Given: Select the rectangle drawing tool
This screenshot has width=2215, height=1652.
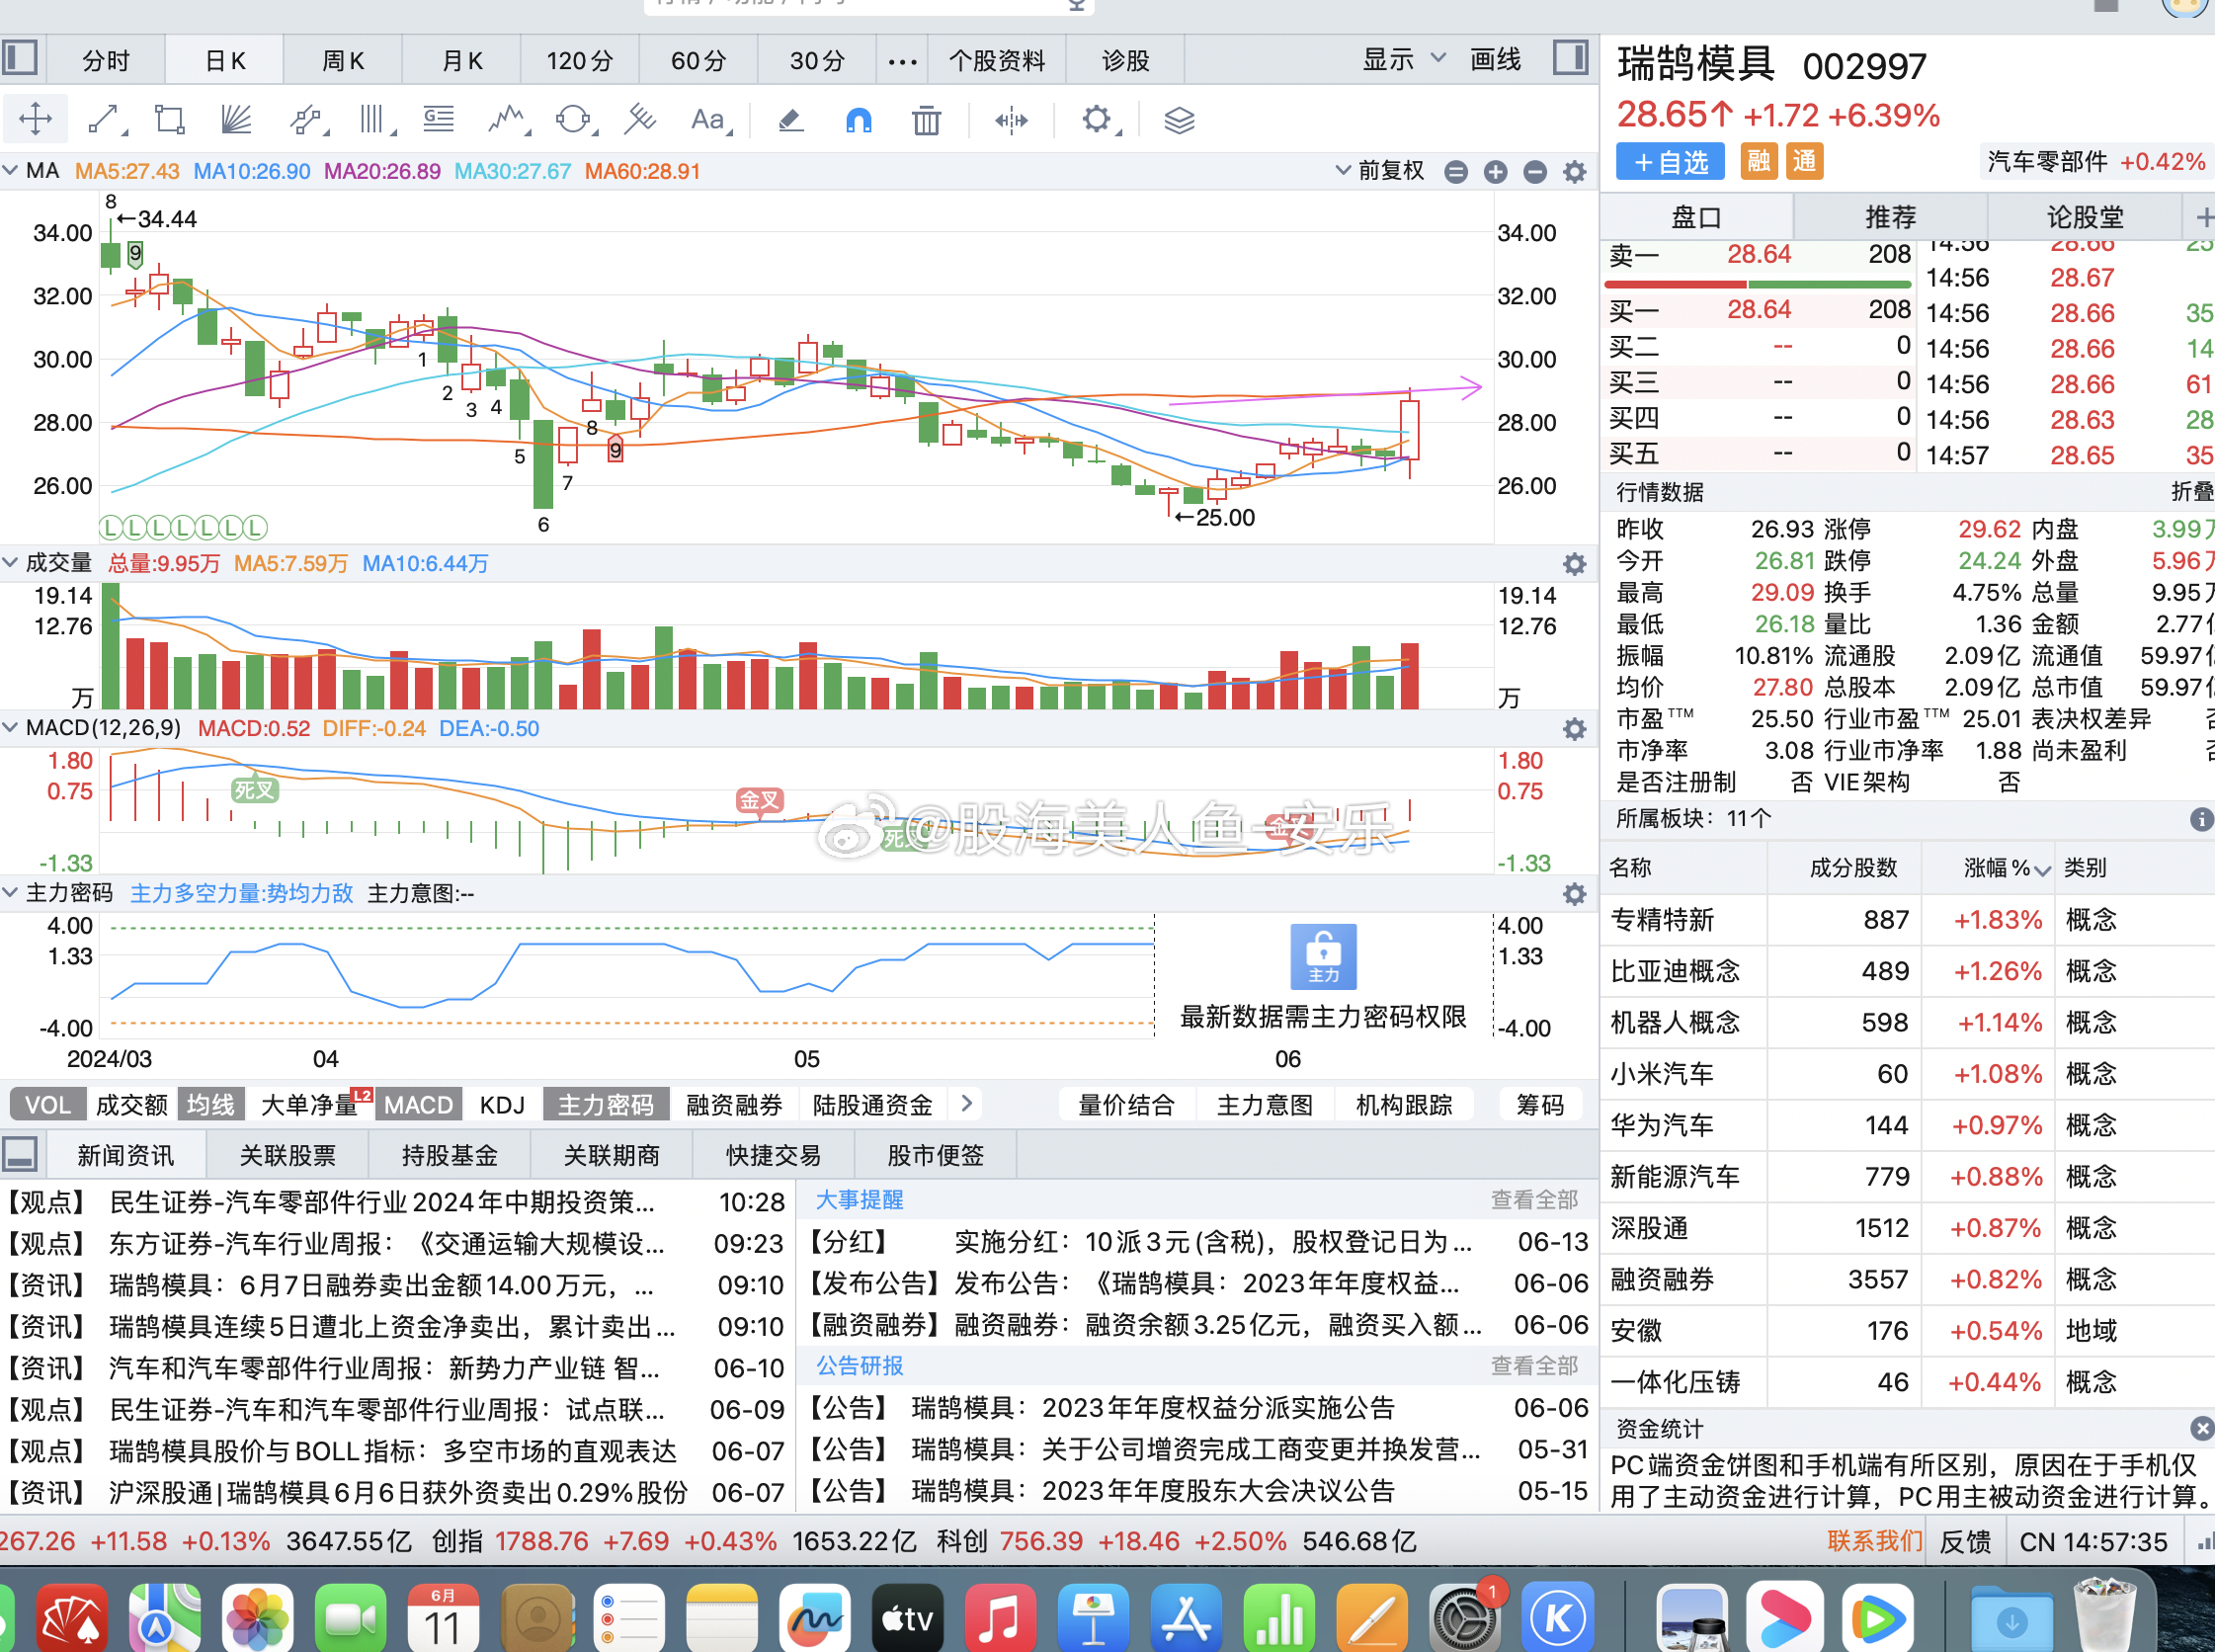Looking at the screenshot, I should click(x=169, y=120).
